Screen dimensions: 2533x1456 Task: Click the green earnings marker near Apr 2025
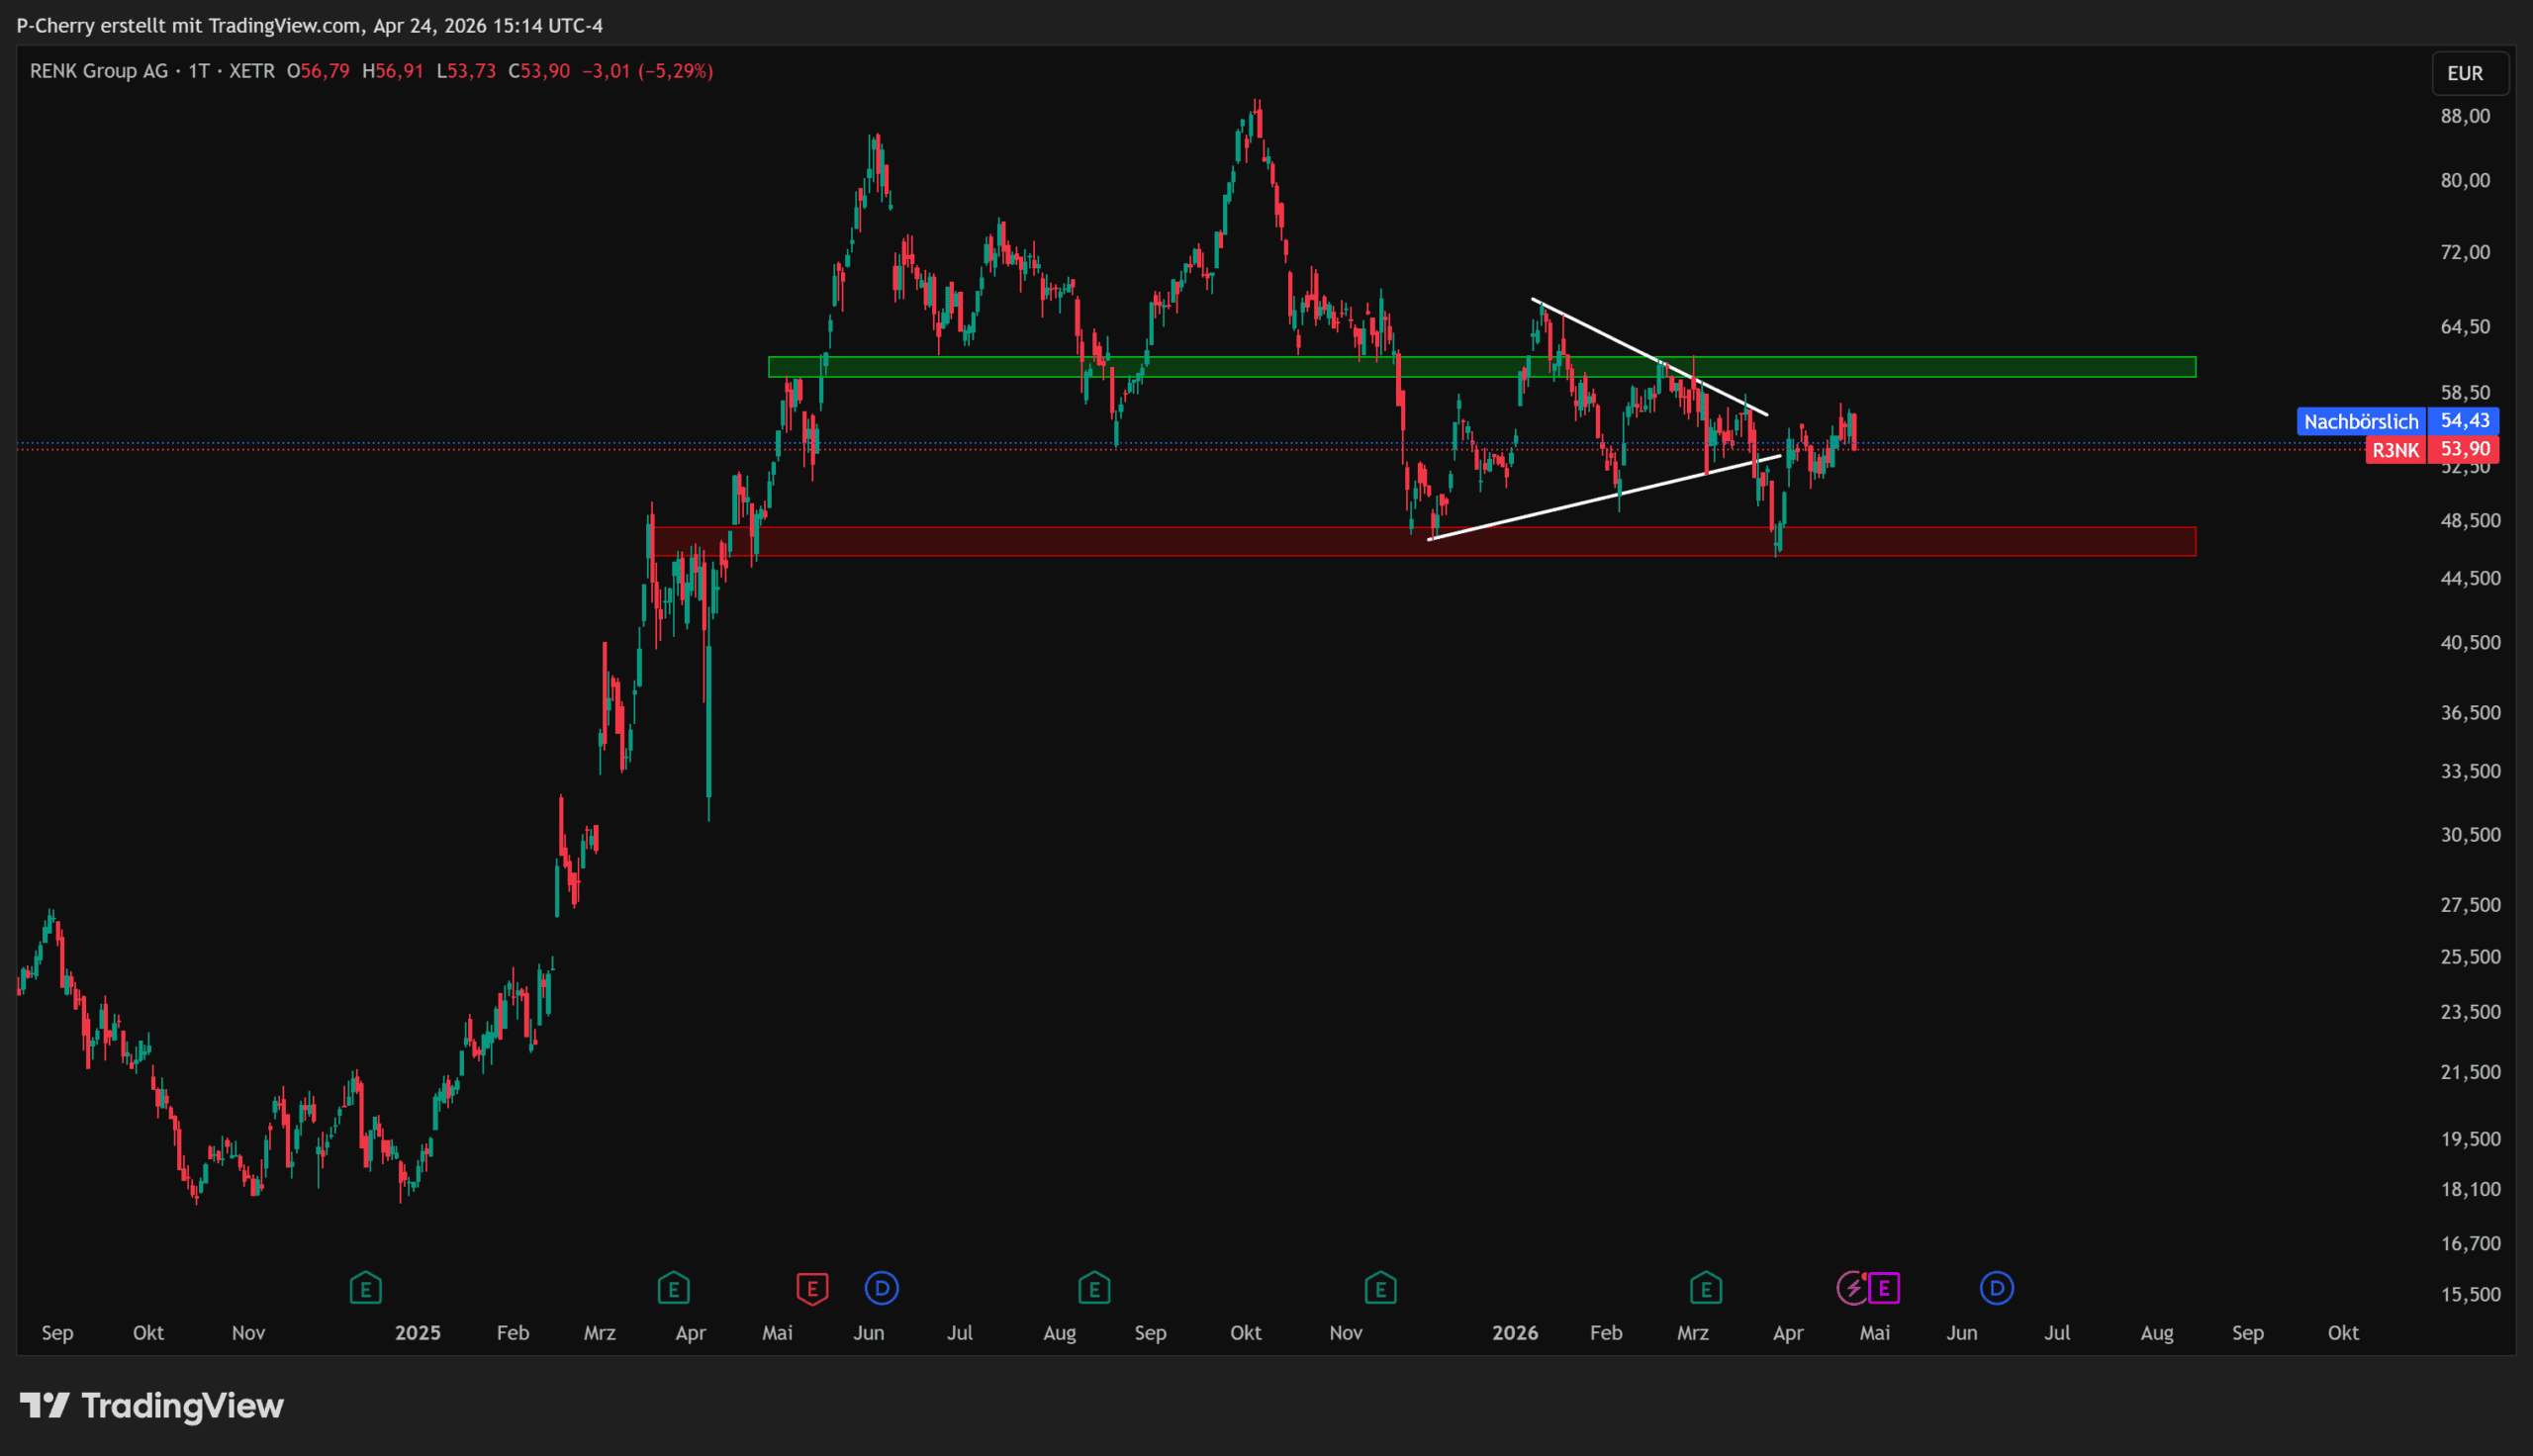click(673, 1288)
